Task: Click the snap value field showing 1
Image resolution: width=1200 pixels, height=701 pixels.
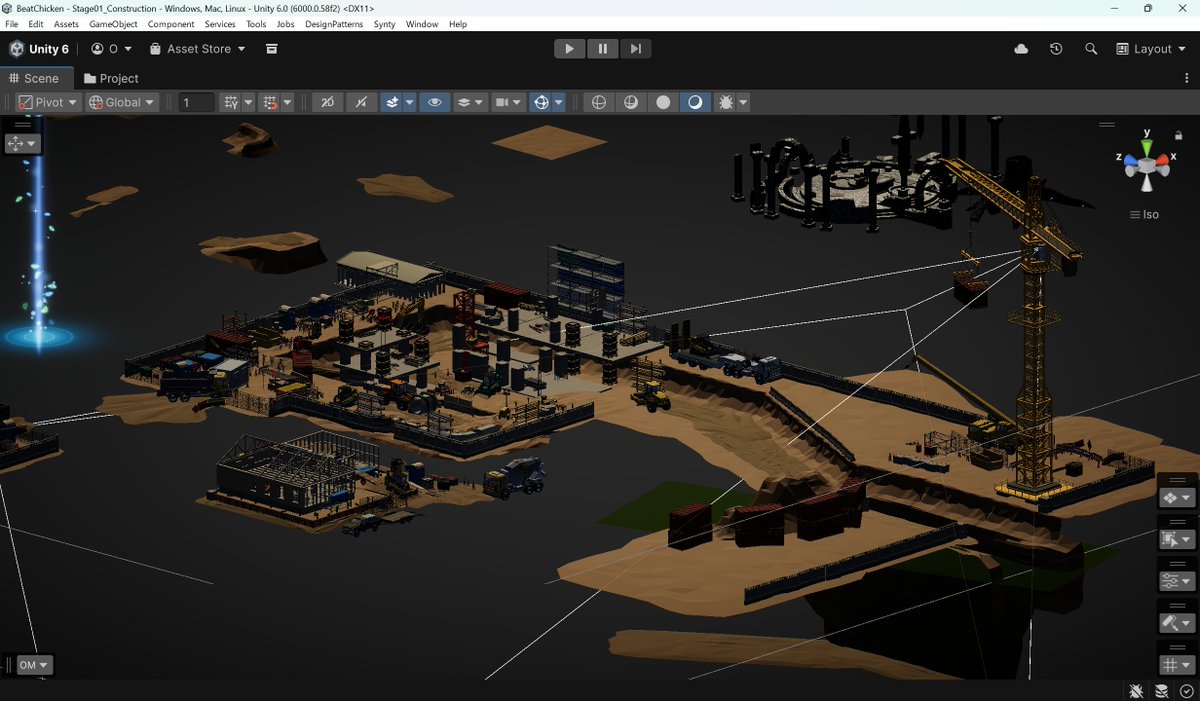Action: pos(197,102)
